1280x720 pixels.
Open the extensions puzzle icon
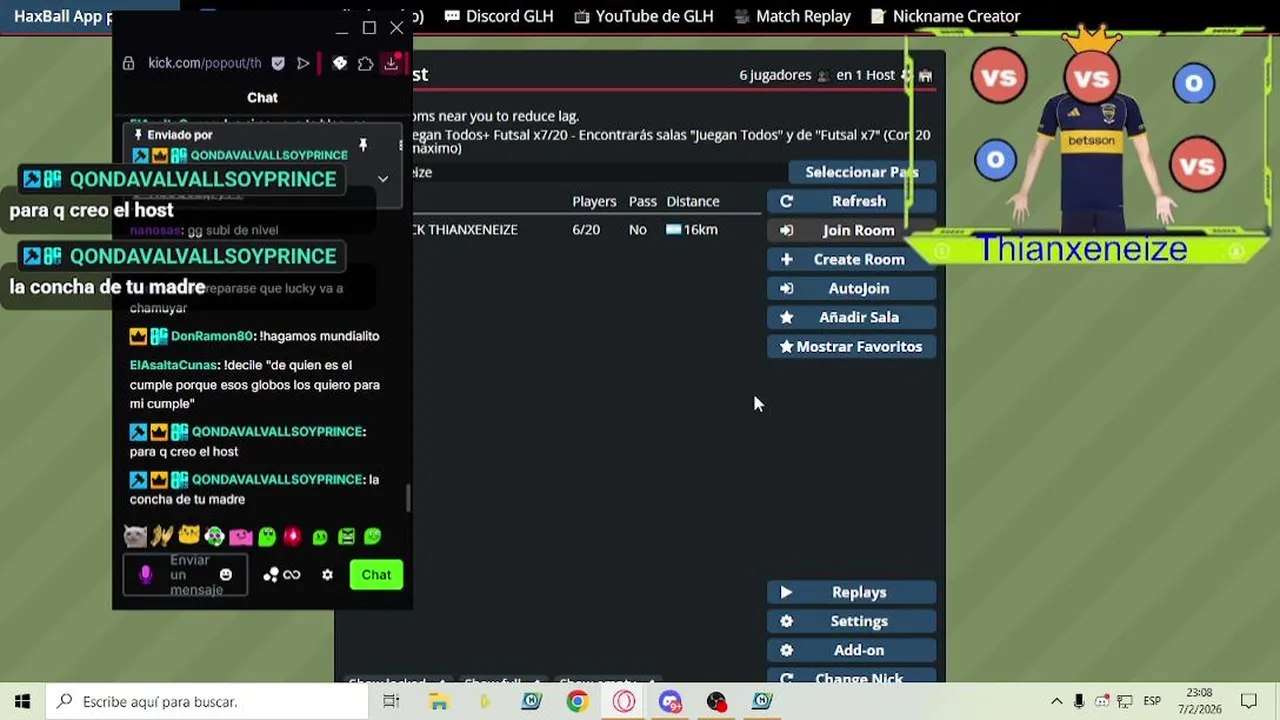[365, 63]
